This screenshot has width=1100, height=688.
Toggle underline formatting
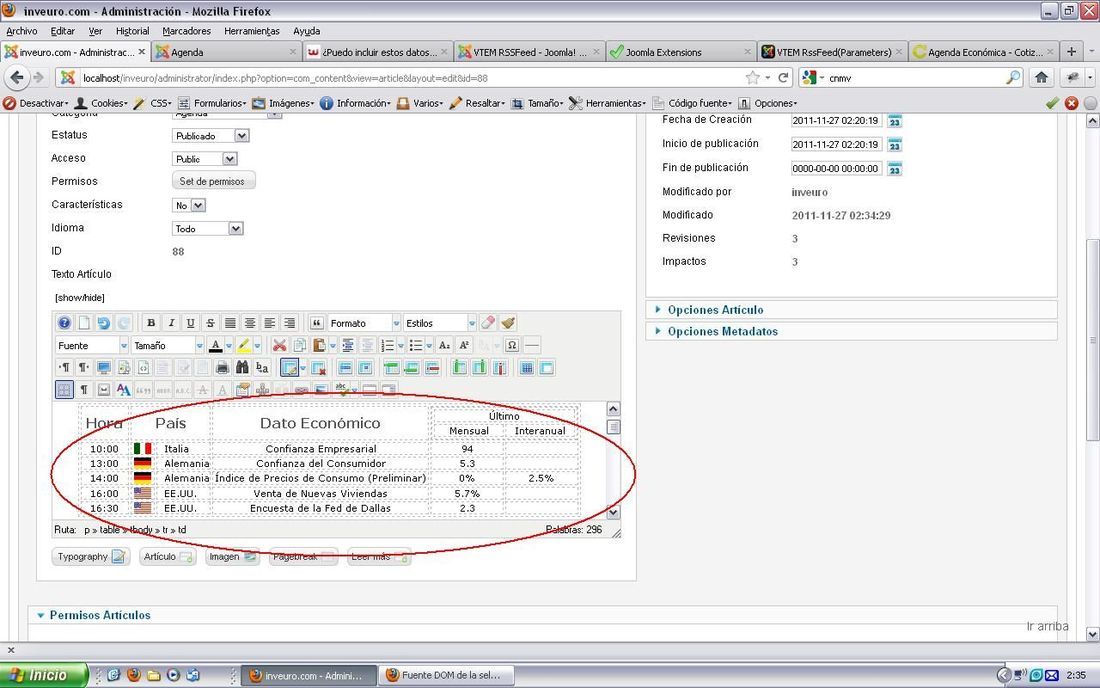click(190, 323)
